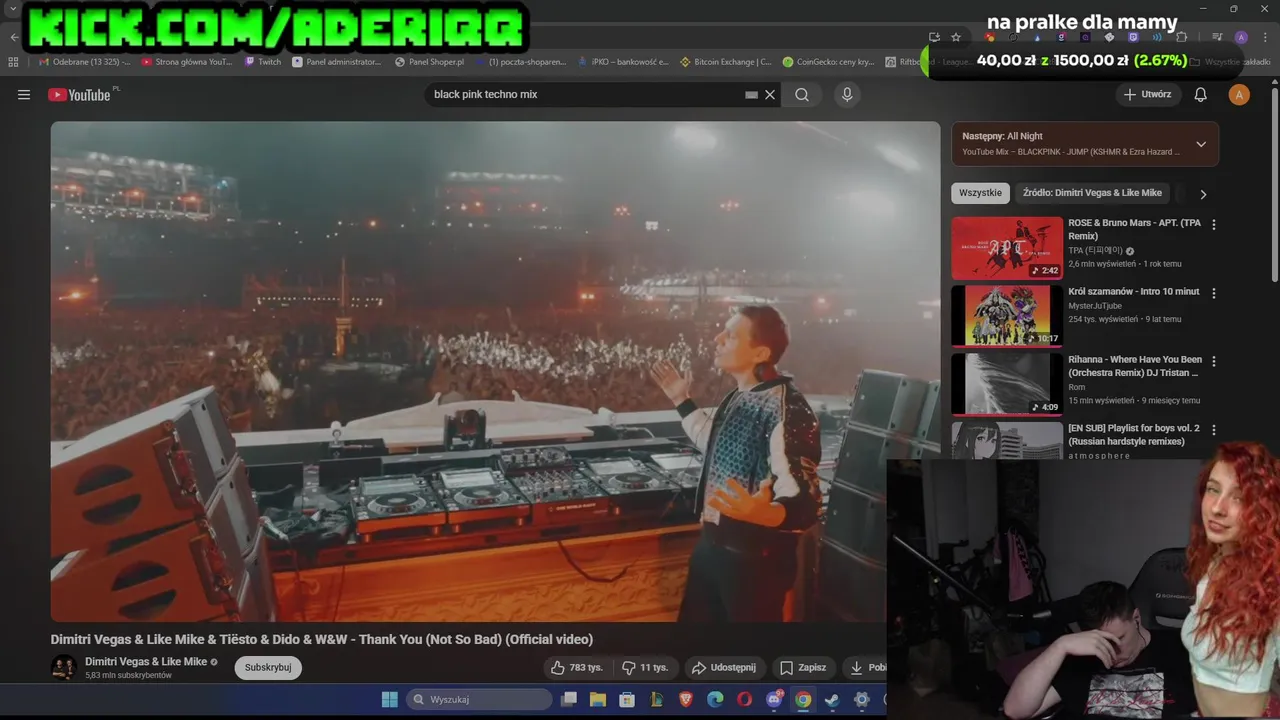Open the Panel administrator bookmark
The height and width of the screenshot is (720, 1280).
pyautogui.click(x=337, y=62)
